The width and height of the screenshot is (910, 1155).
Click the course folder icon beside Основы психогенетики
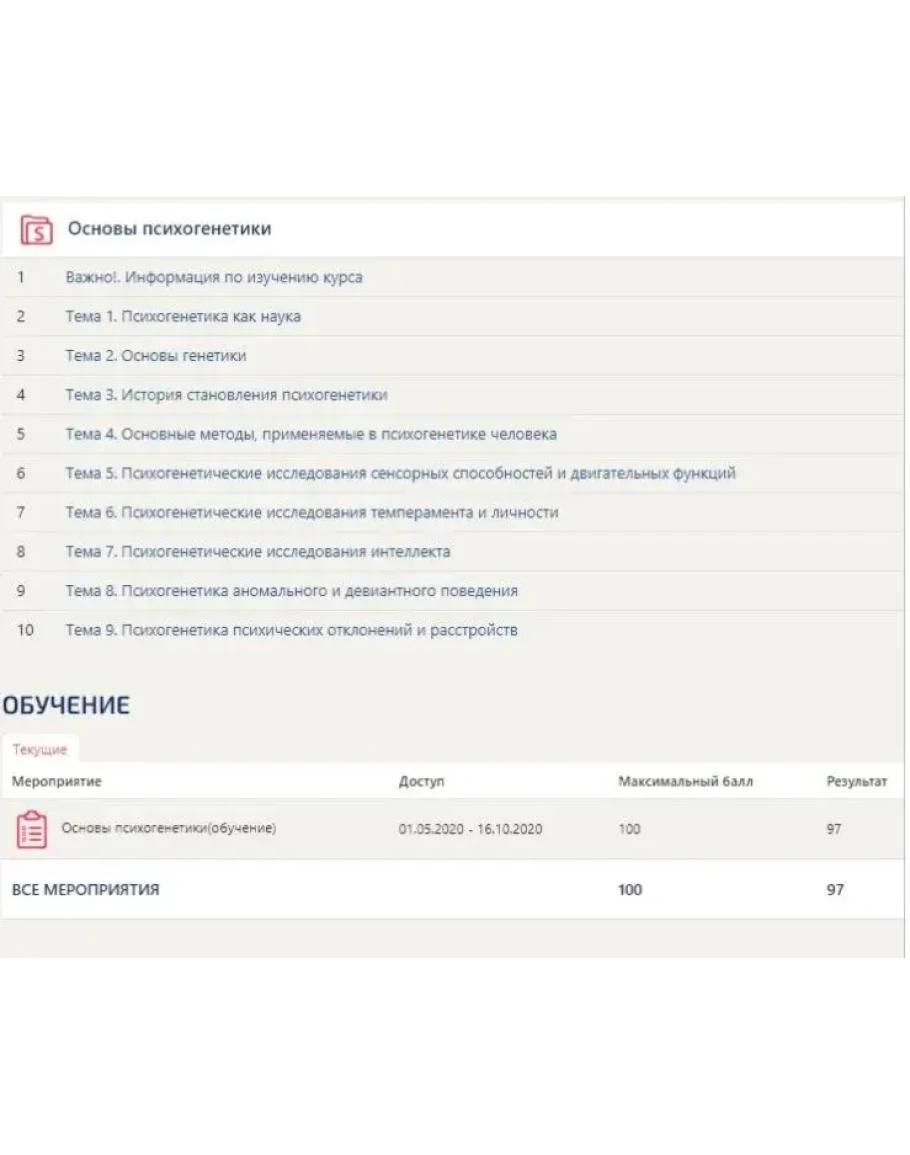pyautogui.click(x=36, y=229)
